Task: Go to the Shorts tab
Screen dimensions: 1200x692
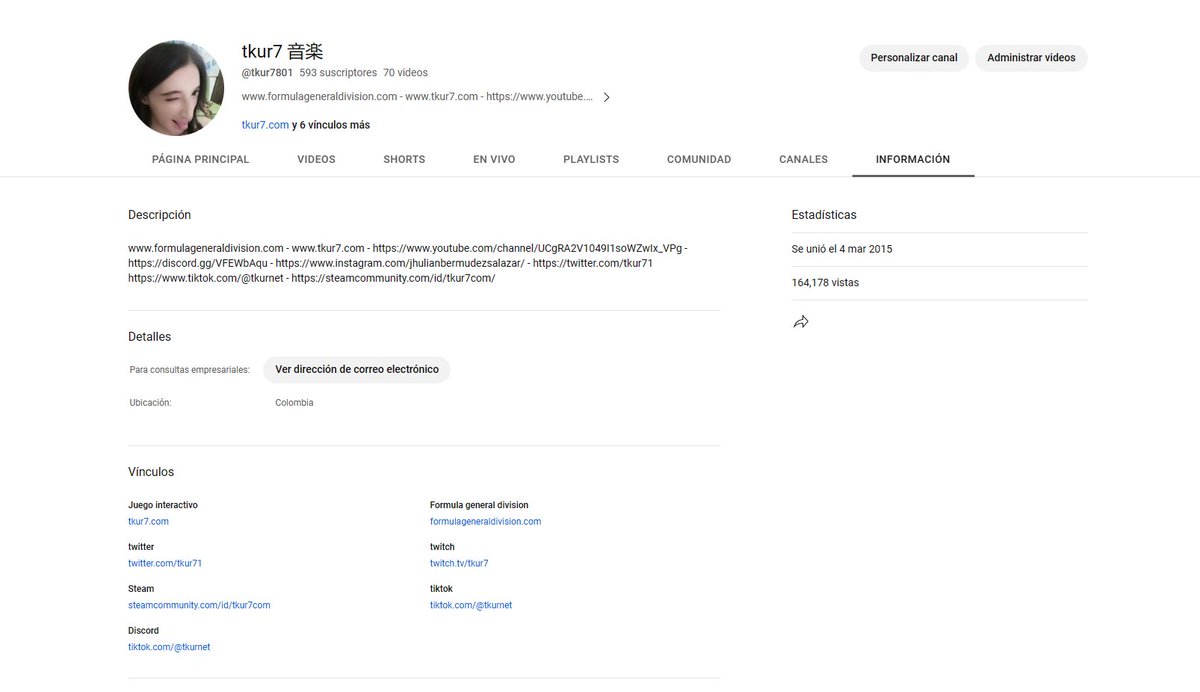Action: (x=404, y=159)
